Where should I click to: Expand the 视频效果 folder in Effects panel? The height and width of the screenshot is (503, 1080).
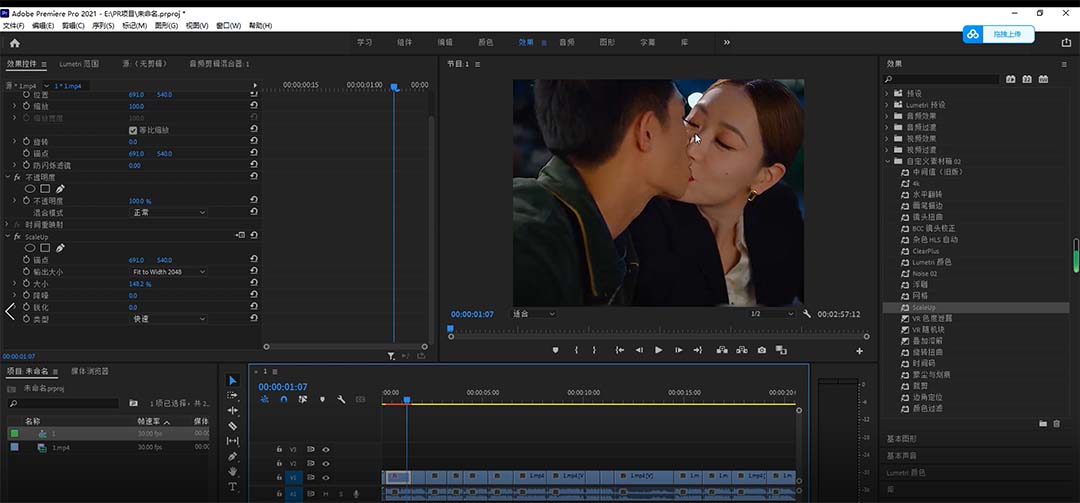(x=887, y=138)
